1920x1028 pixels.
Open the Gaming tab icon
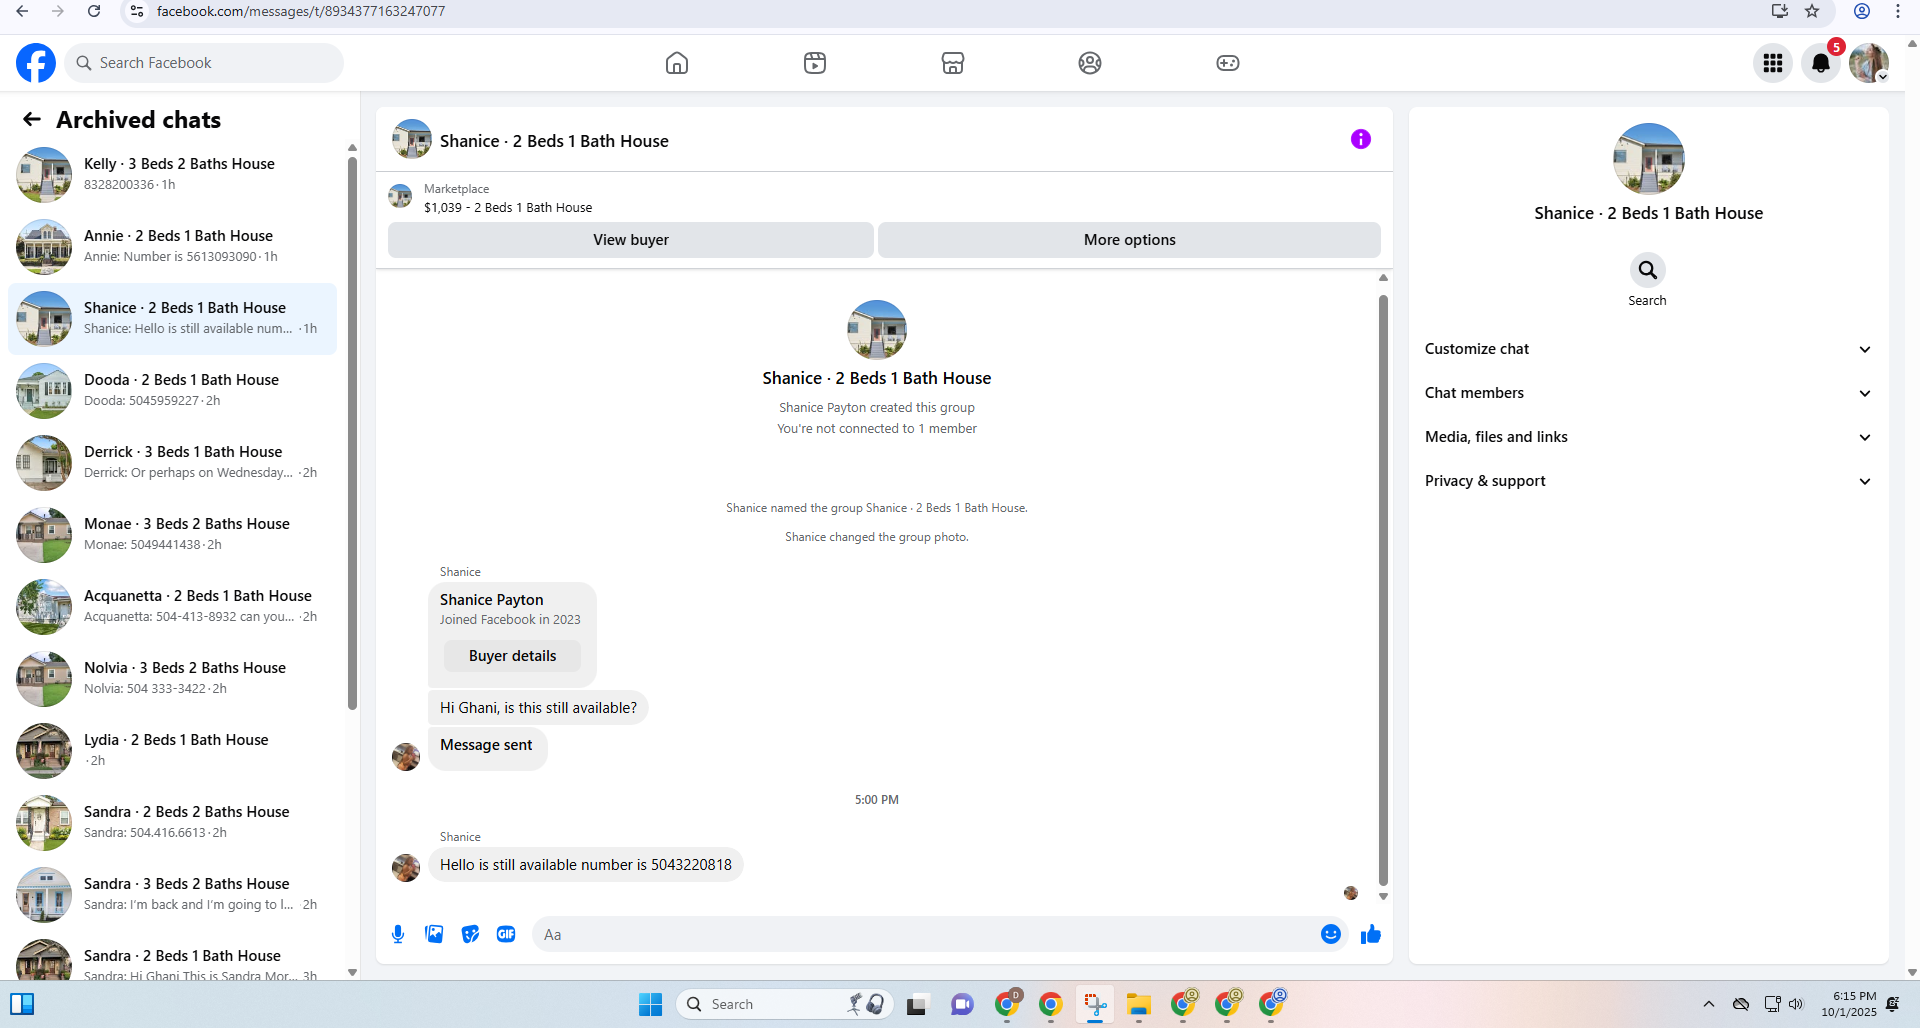(1228, 63)
